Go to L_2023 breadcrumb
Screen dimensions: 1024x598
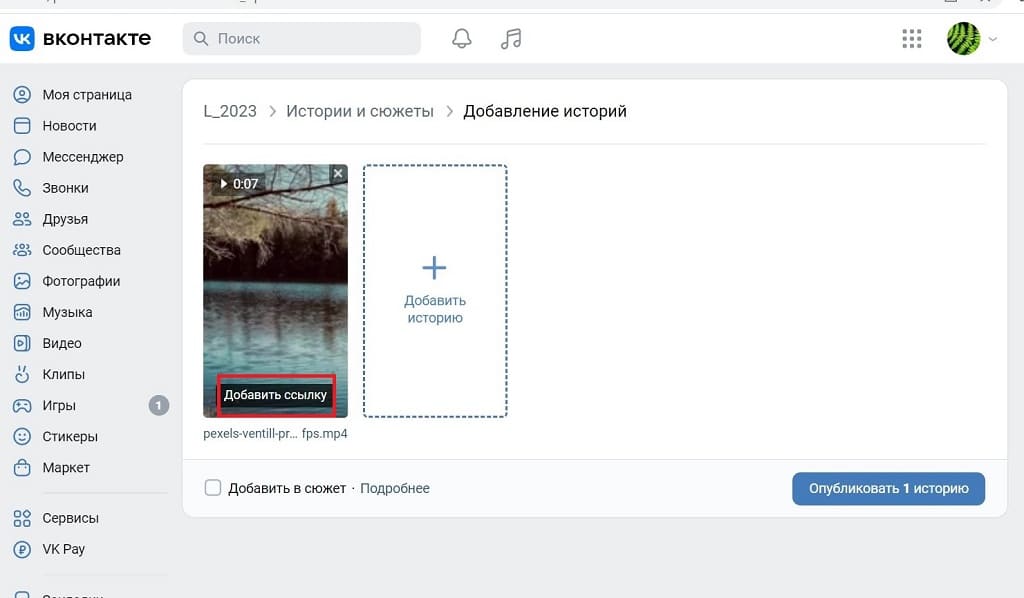230,111
